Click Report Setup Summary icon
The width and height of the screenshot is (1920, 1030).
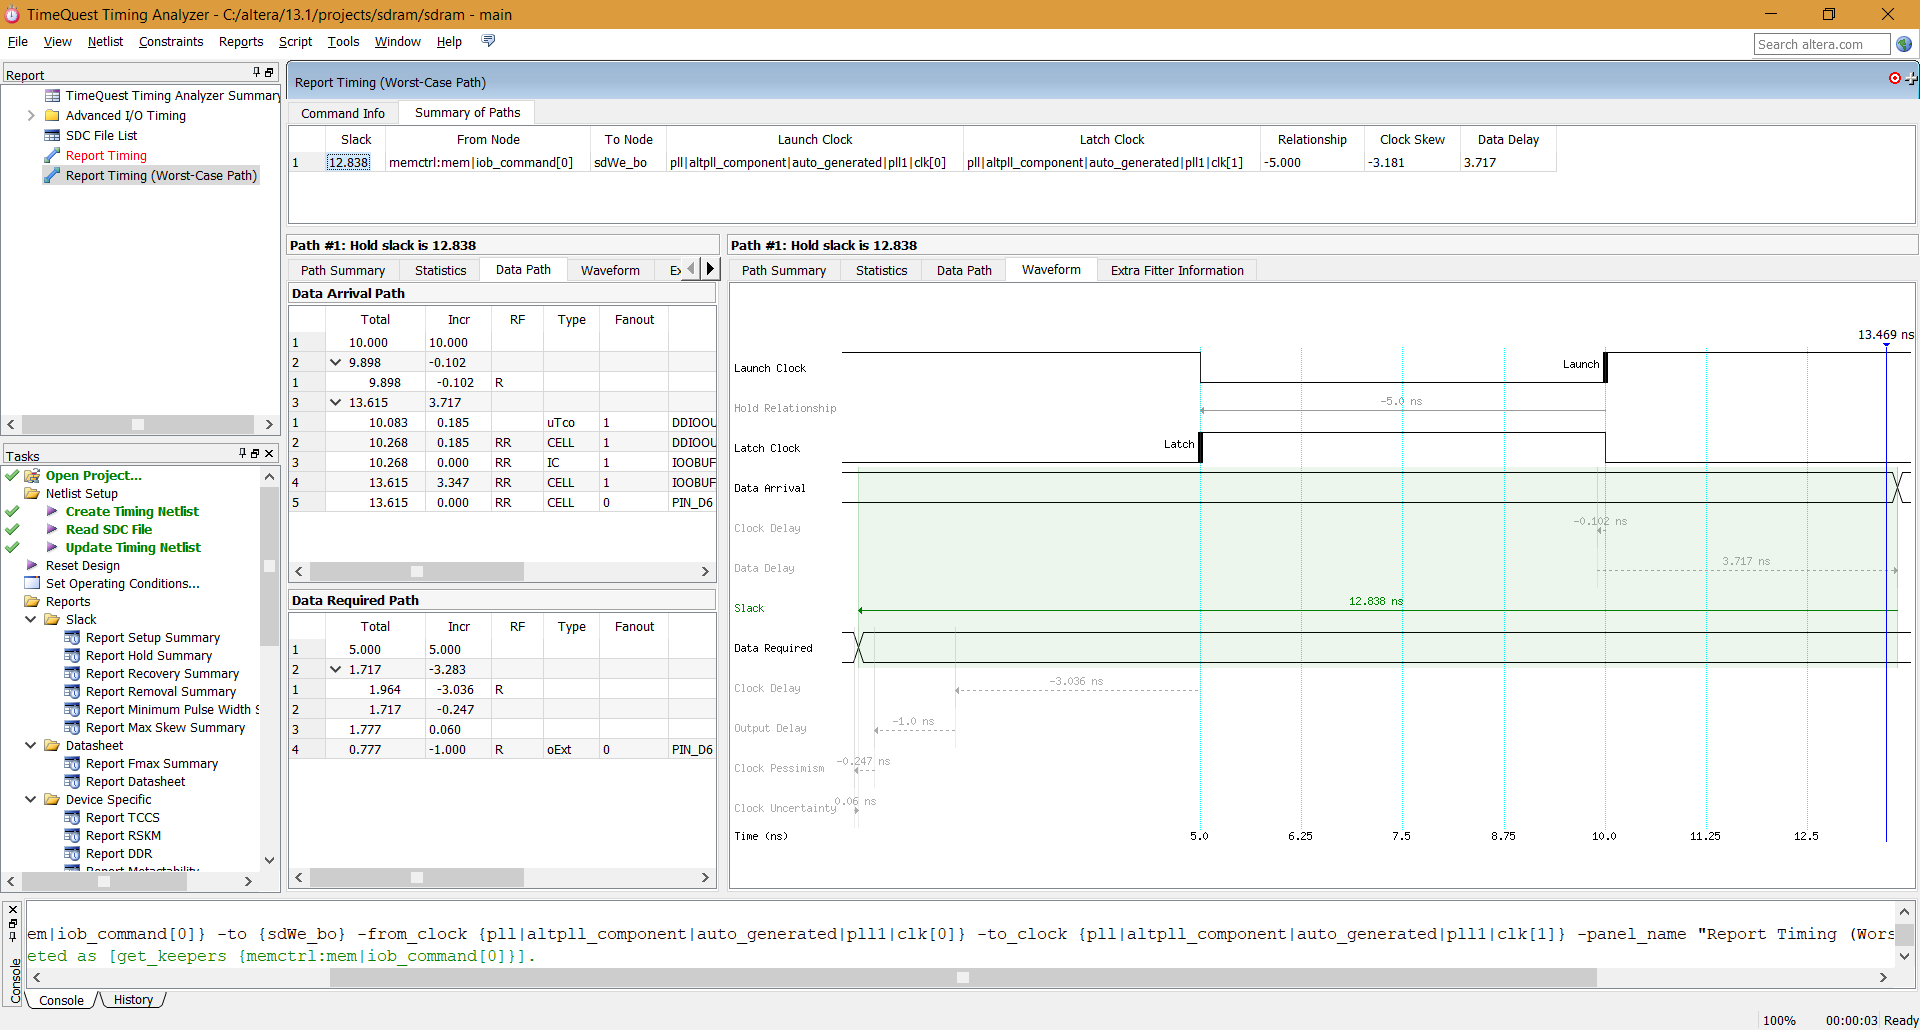72,638
